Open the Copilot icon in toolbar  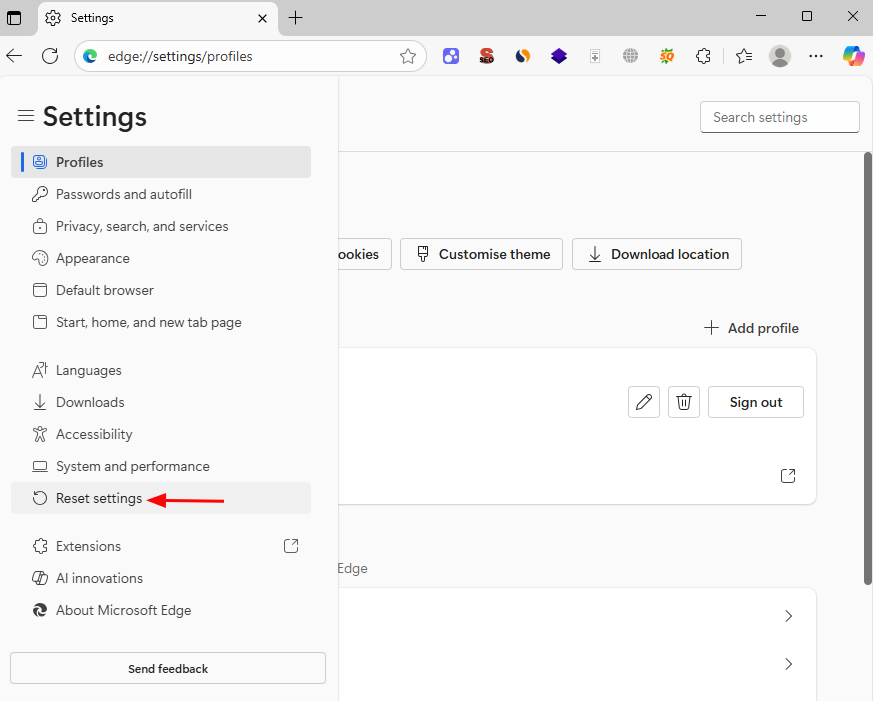[853, 56]
